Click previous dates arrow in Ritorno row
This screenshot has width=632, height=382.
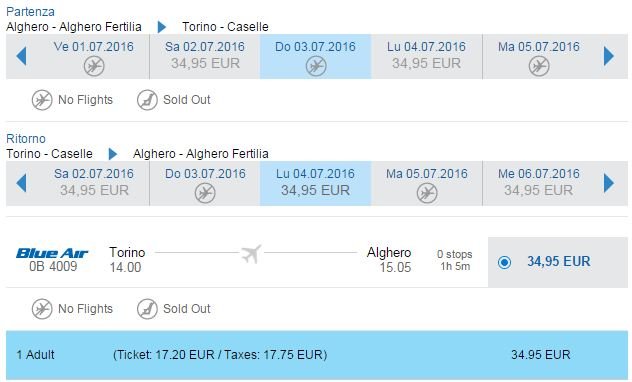21,183
